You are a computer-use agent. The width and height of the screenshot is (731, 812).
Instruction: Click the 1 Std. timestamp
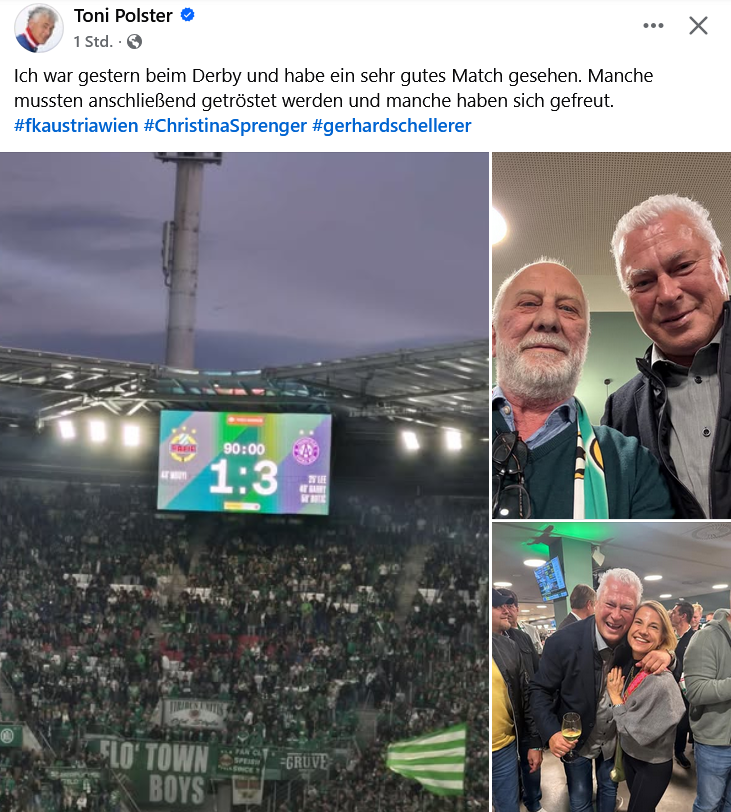pos(93,41)
